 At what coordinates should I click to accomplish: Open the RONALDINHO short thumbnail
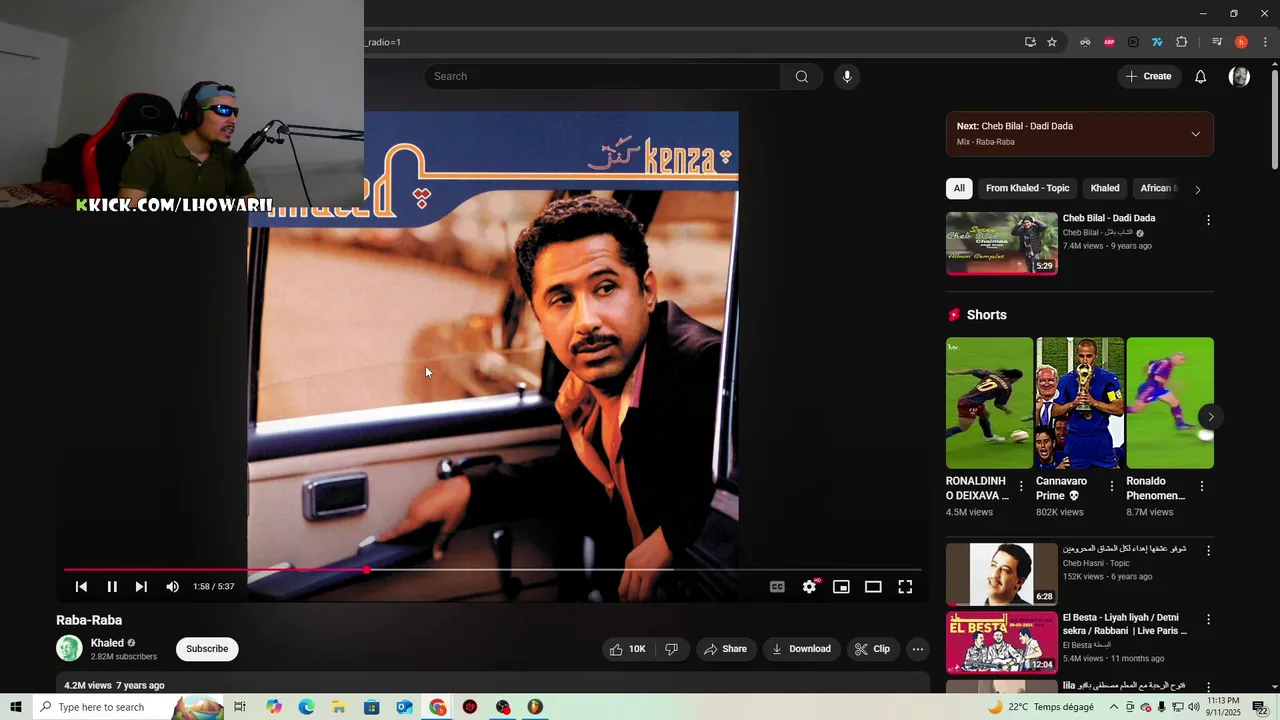click(x=989, y=403)
